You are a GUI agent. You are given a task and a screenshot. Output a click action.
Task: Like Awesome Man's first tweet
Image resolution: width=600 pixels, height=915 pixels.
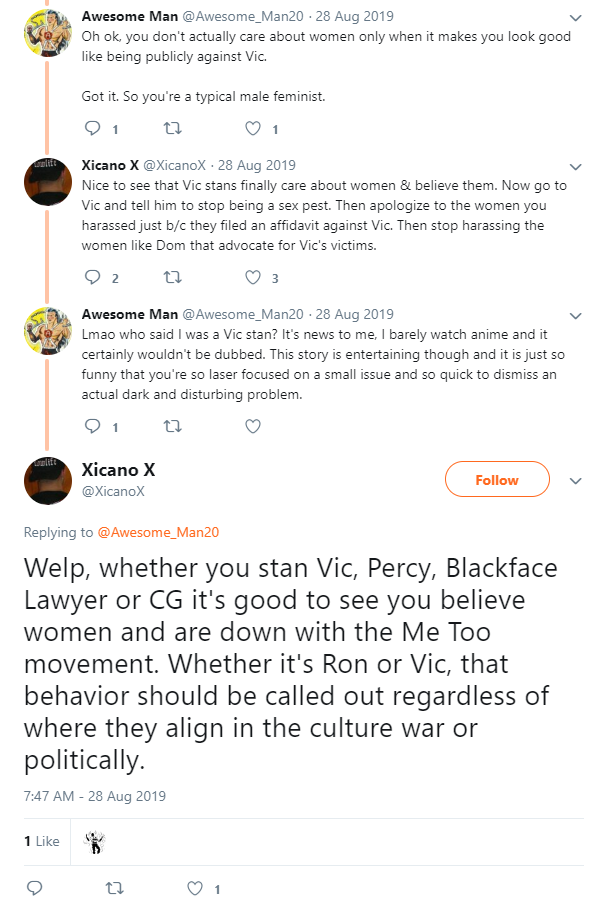coord(253,128)
